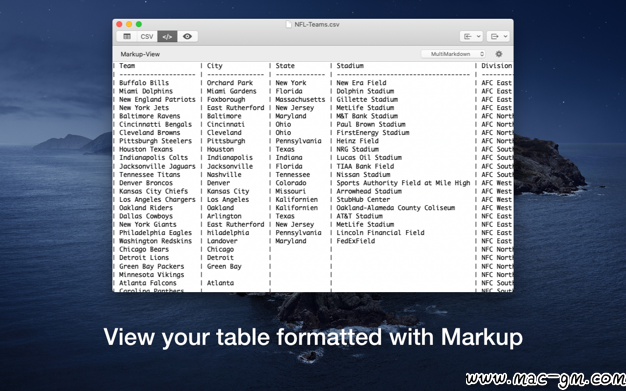626x391 pixels.
Task: Select the Cleveland Browns cell
Action: click(149, 133)
